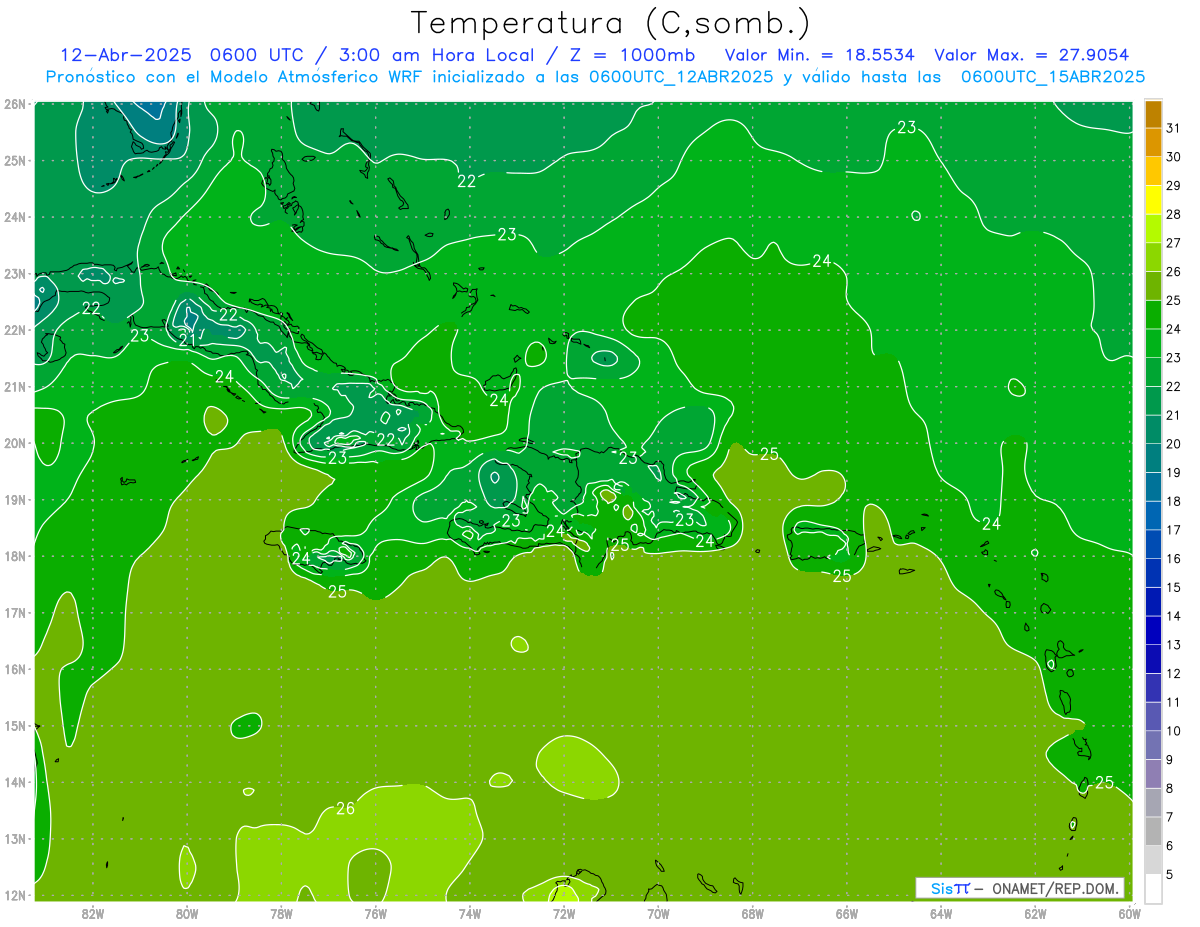Click the 76W longitude axis label
The width and height of the screenshot is (1200, 927).
375,913
